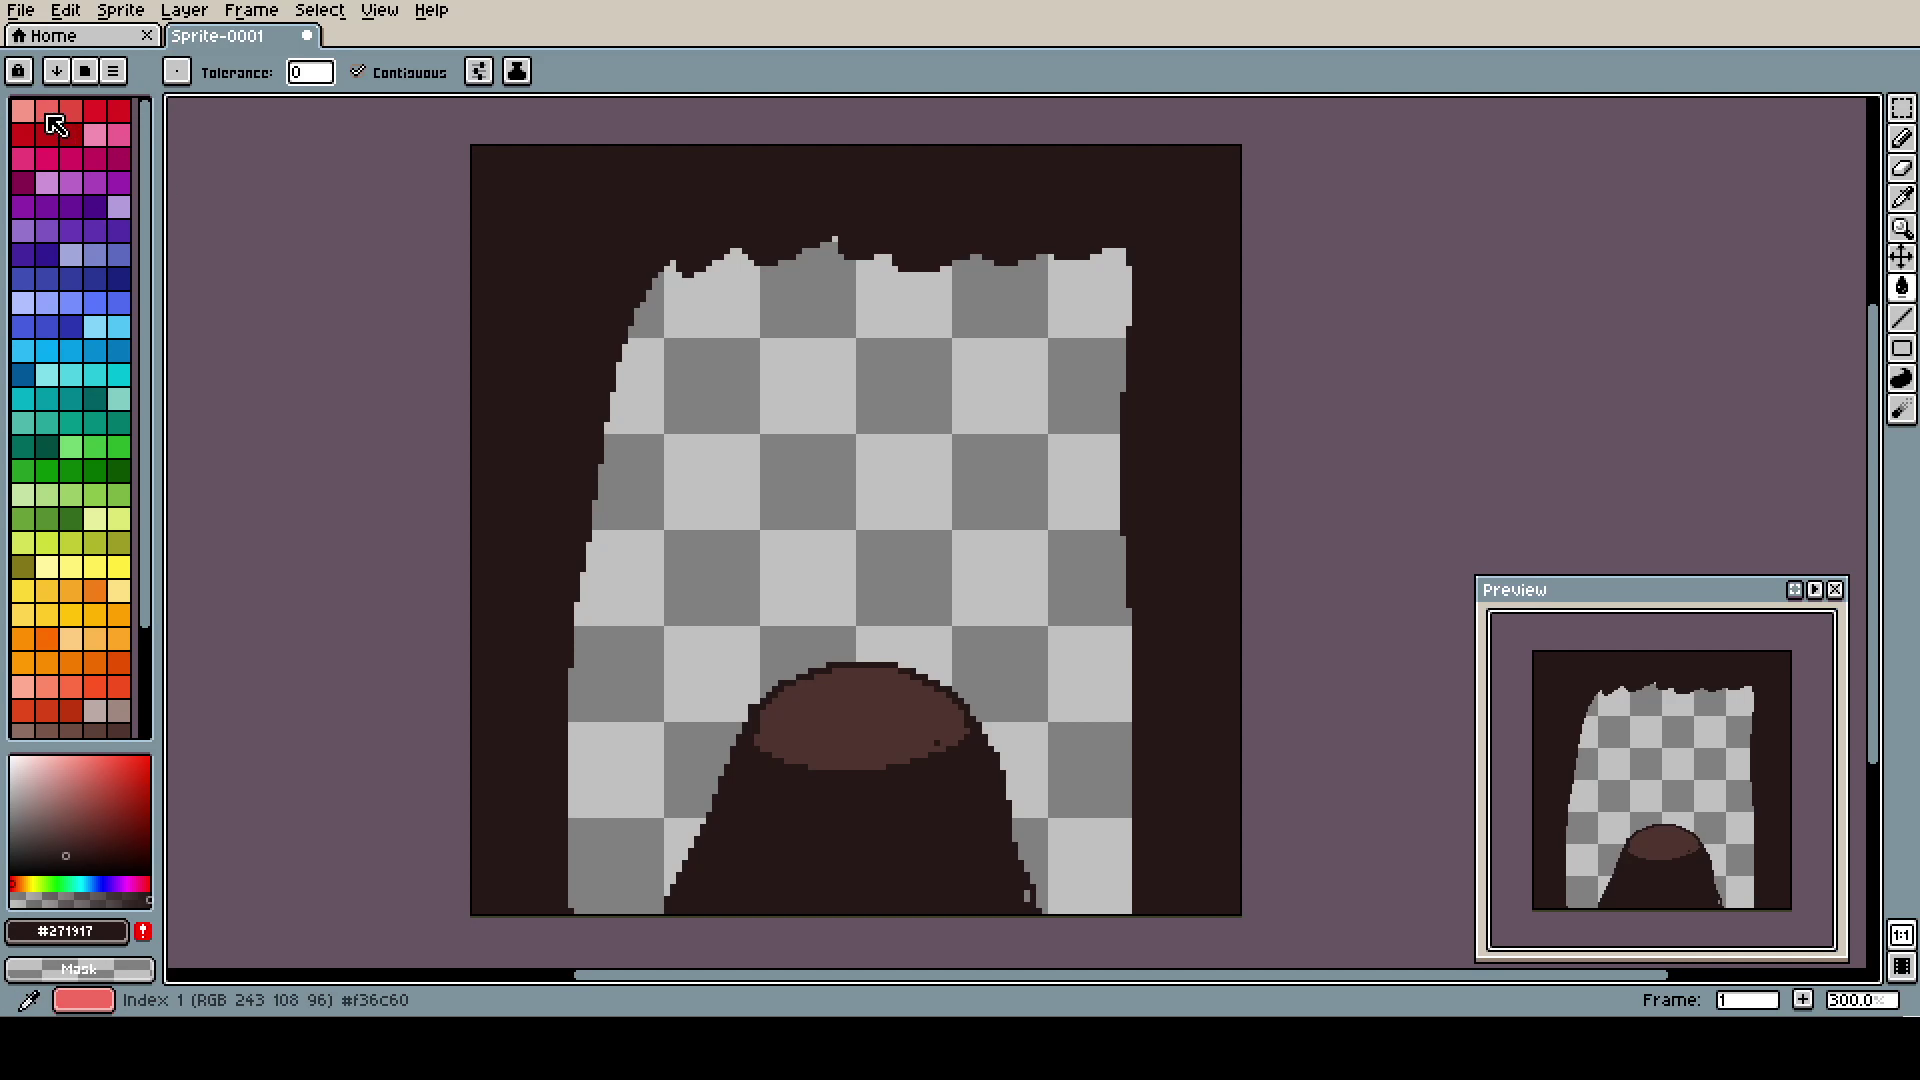Select the Contour blob tool

[1901, 378]
